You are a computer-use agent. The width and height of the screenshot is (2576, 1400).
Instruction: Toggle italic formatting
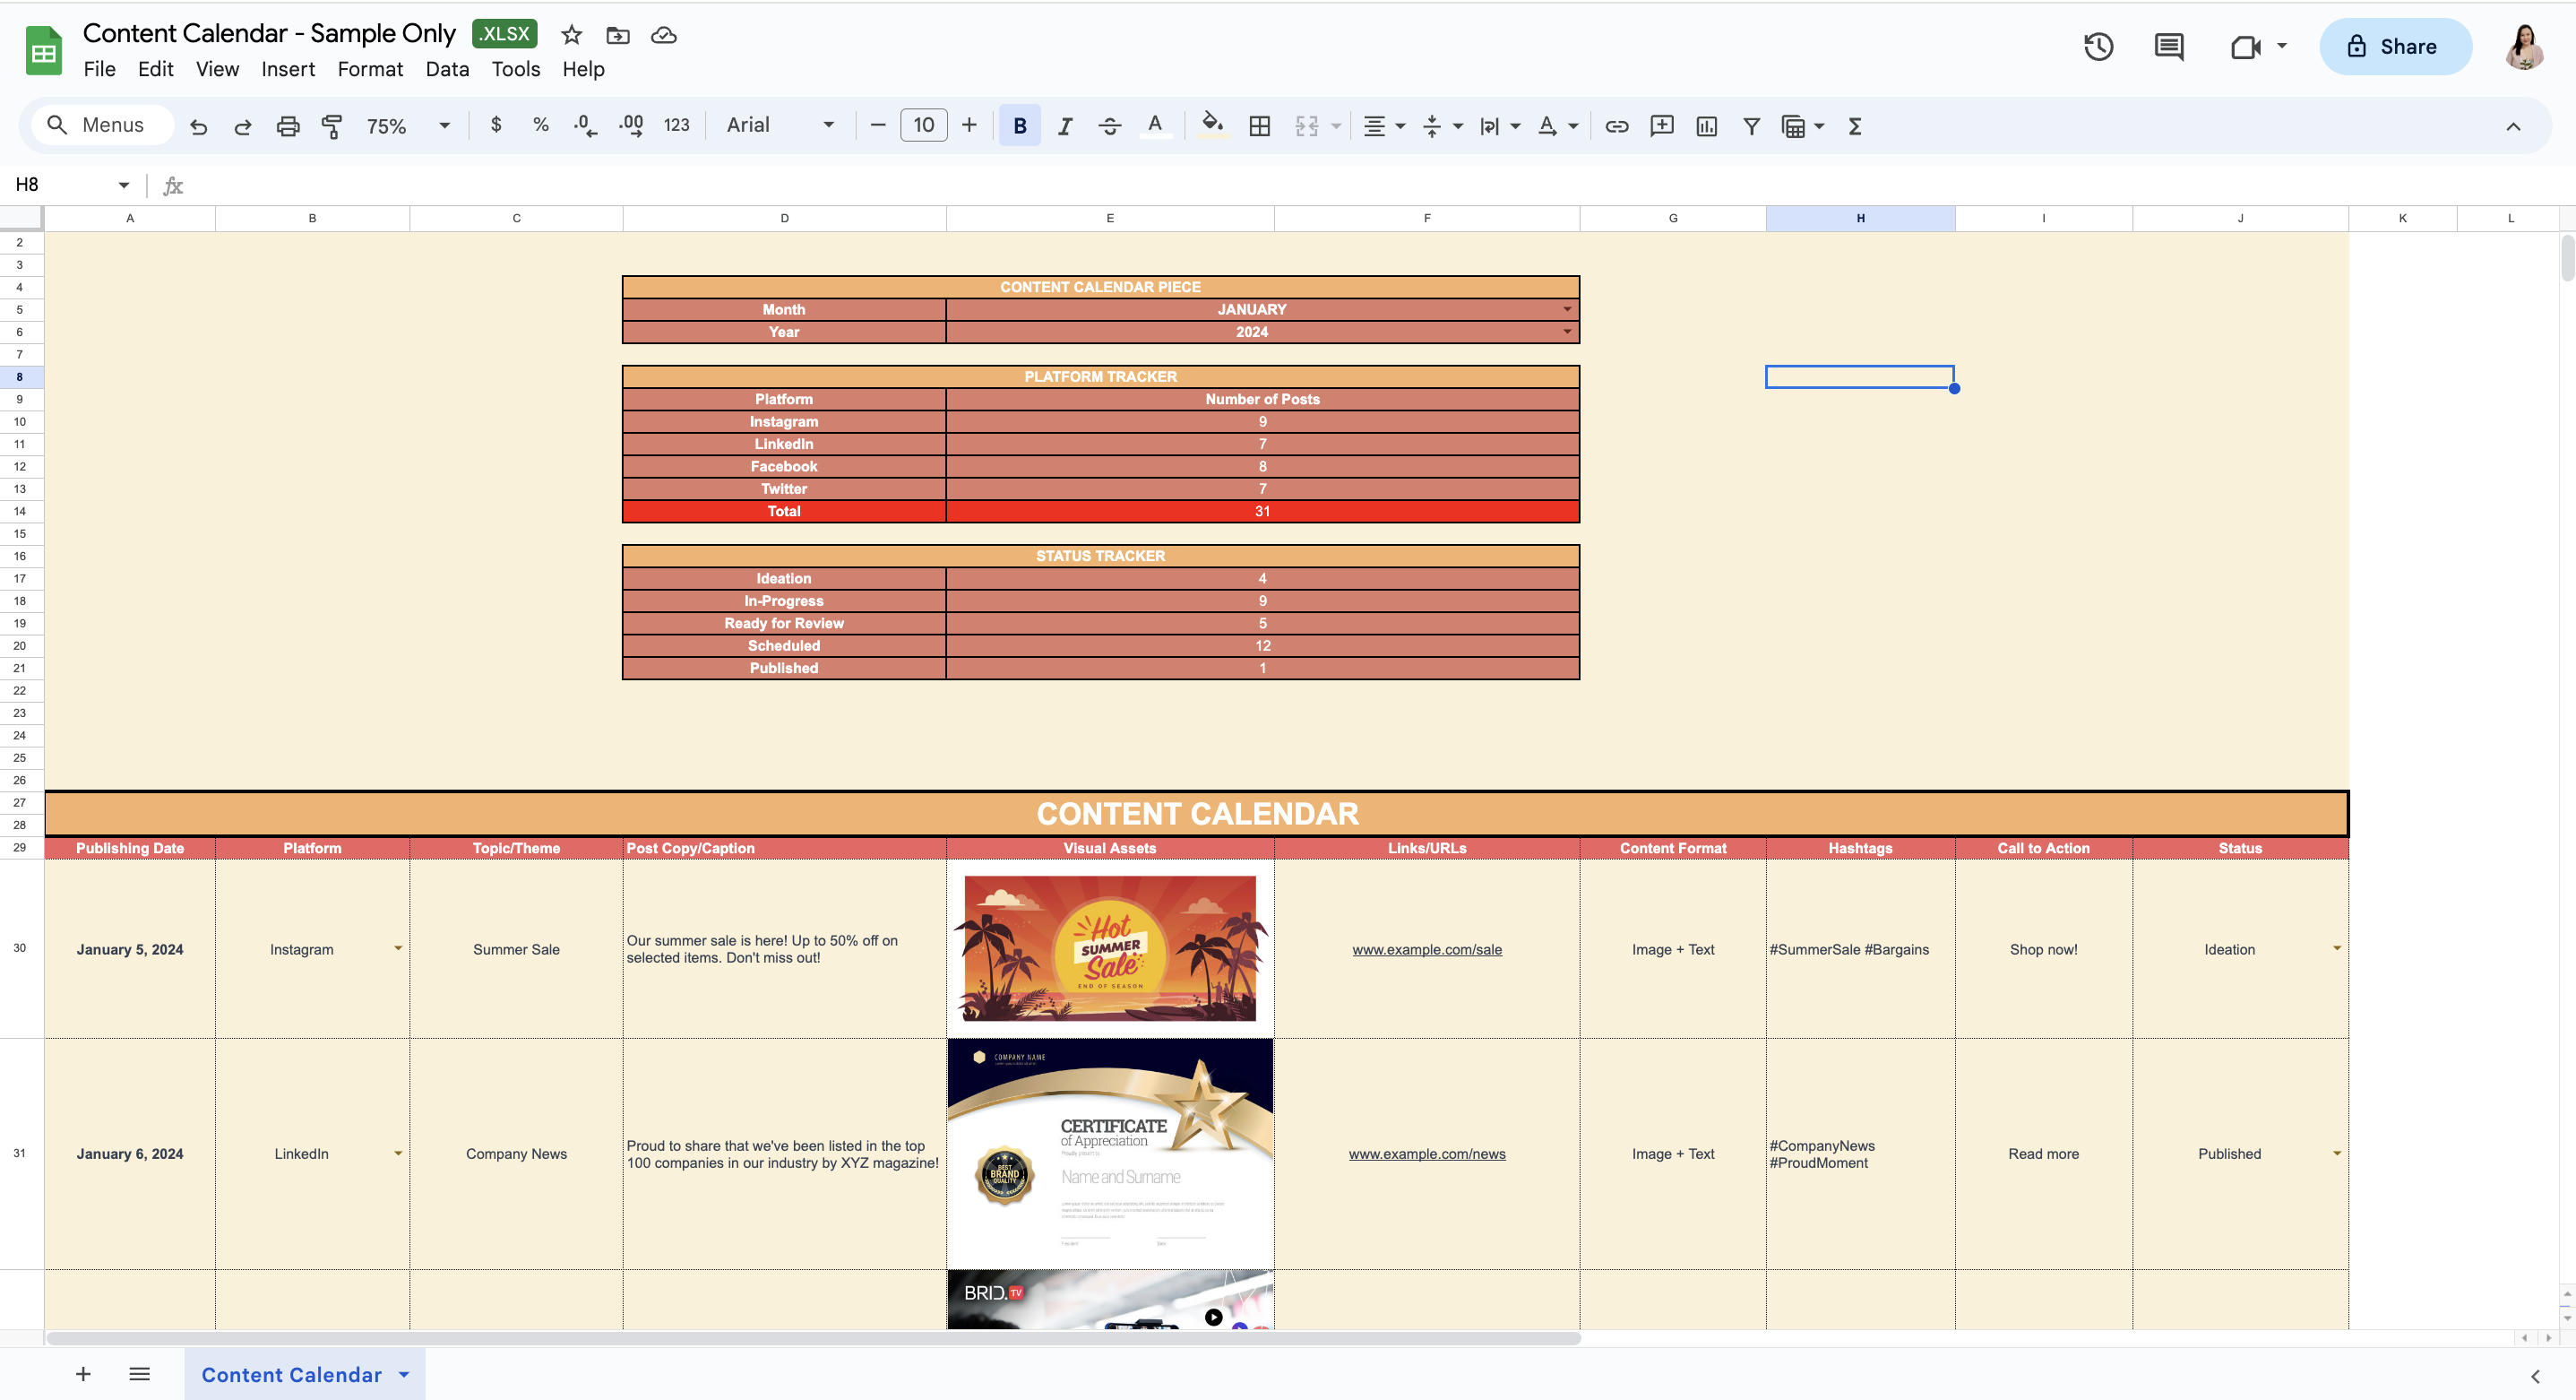tap(1065, 126)
